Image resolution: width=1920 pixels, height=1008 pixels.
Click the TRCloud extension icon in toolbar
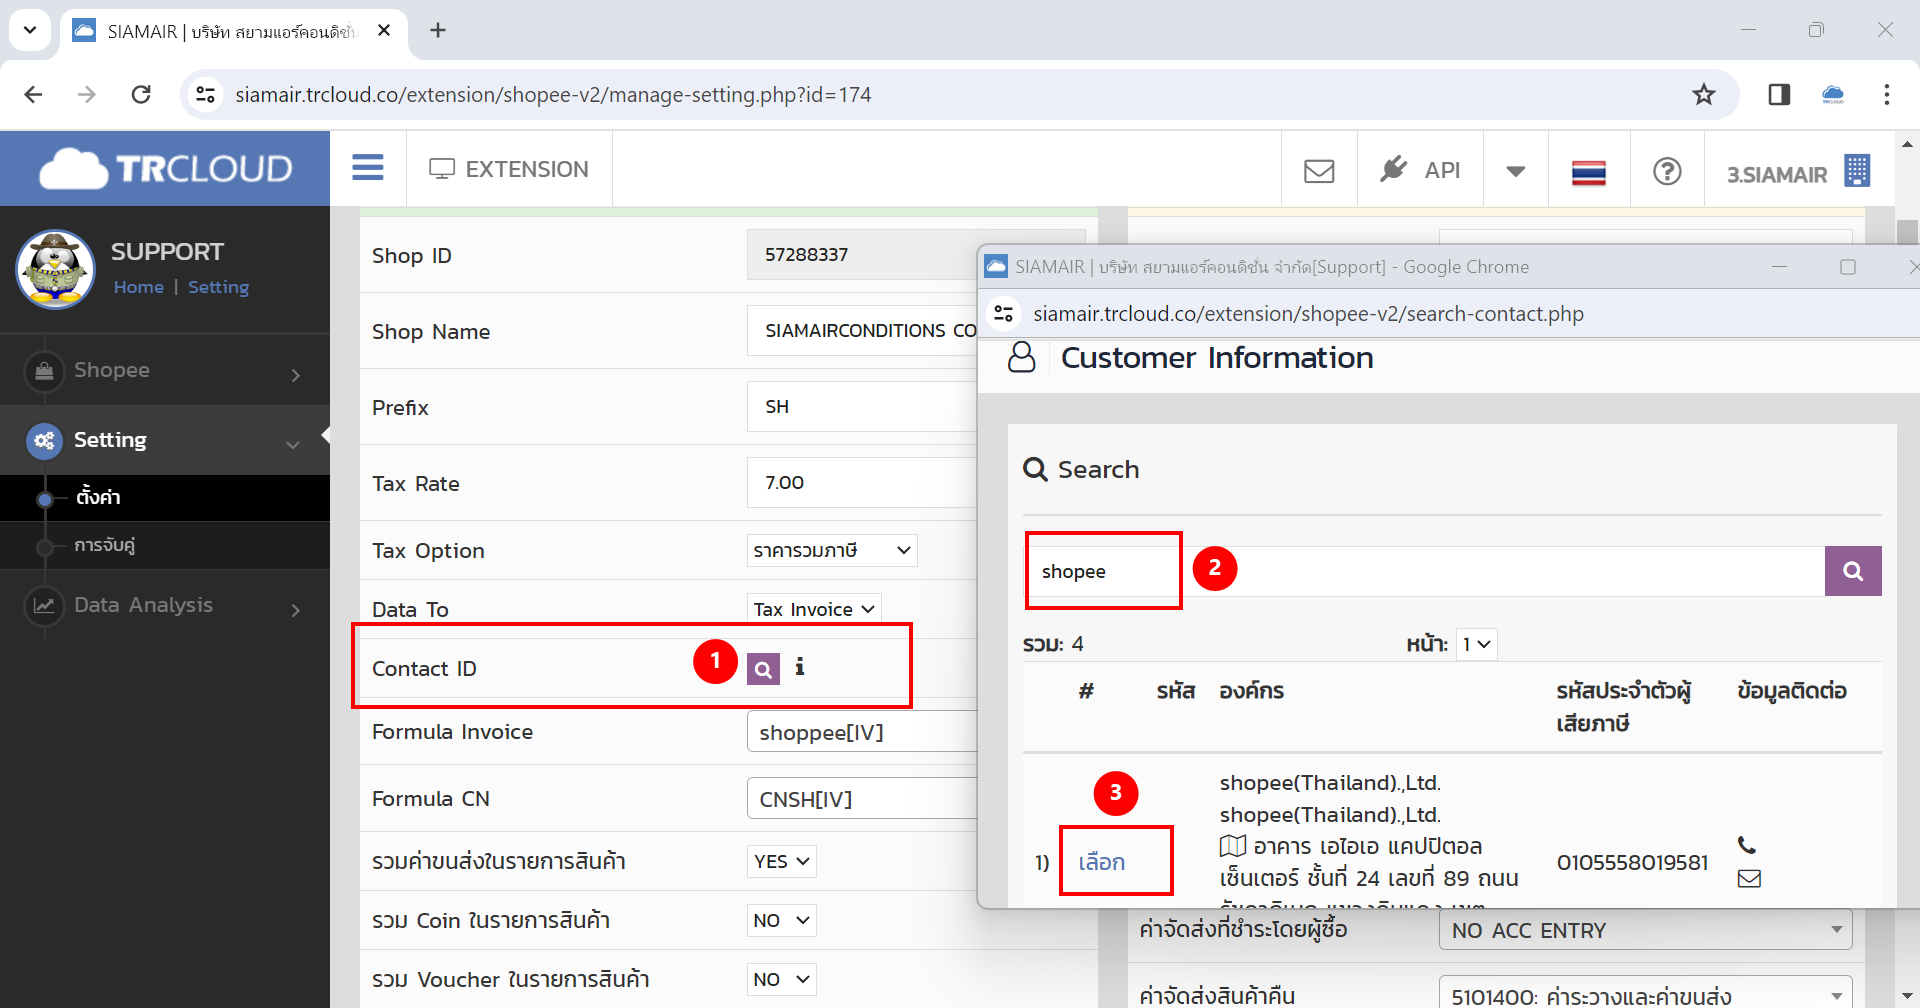point(1833,94)
